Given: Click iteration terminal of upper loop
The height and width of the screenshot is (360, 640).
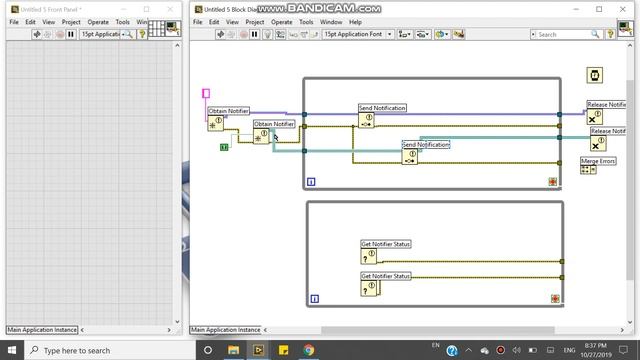Looking at the screenshot, I should point(311,182).
